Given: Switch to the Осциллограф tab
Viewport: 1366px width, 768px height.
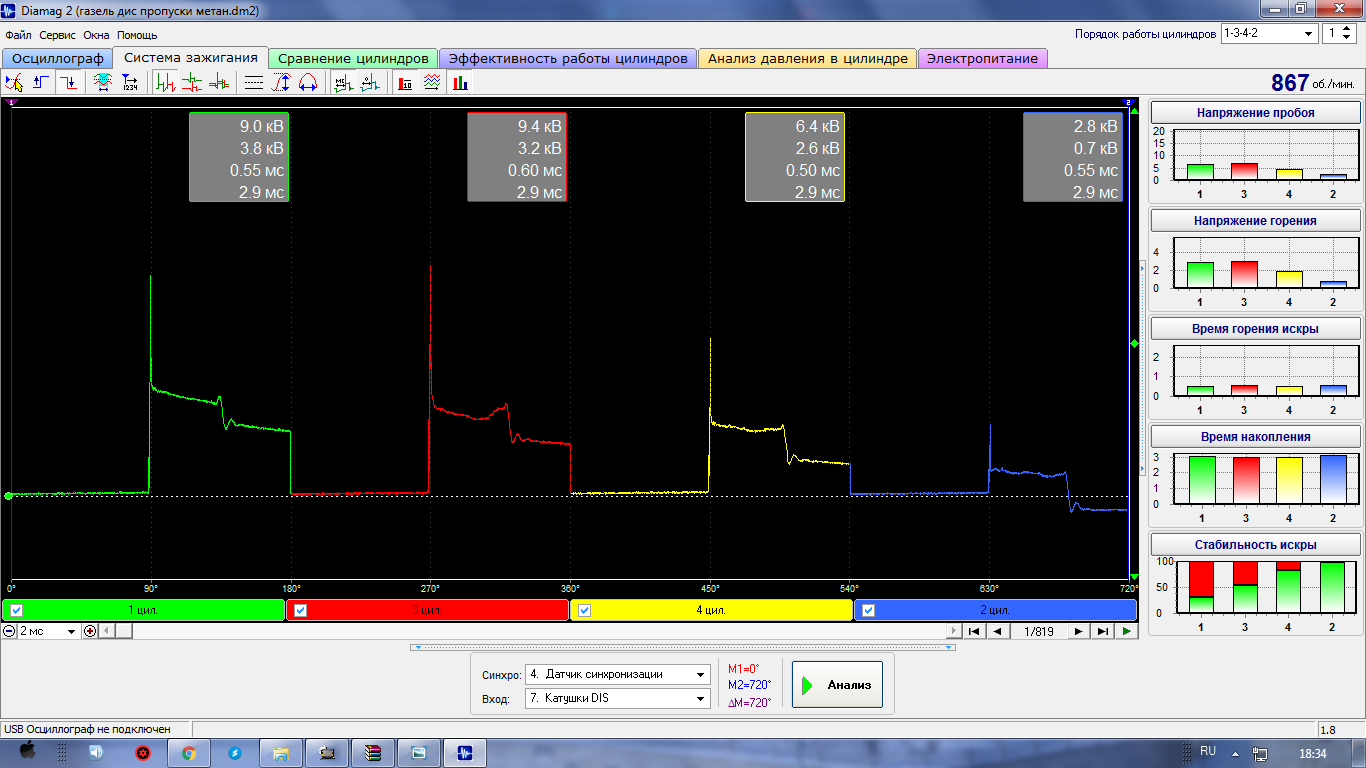Looking at the screenshot, I should [57, 59].
